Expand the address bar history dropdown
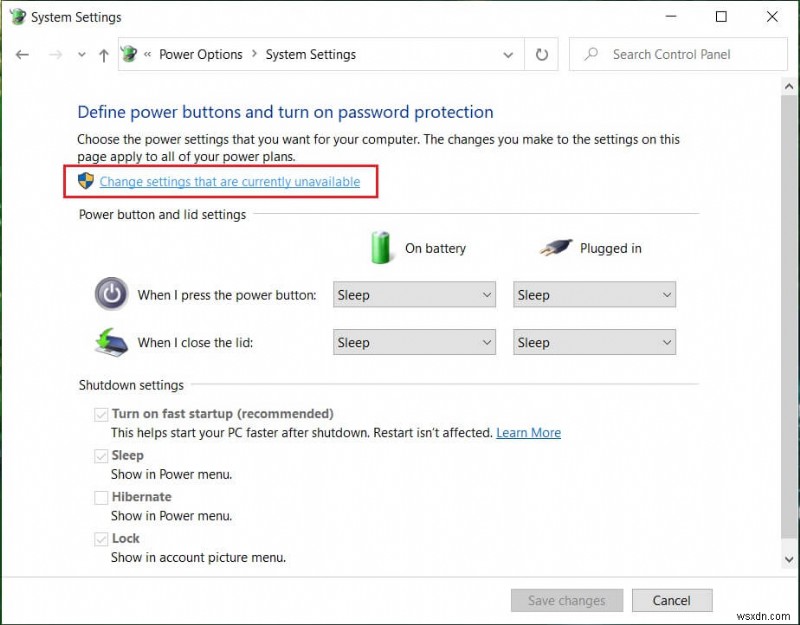The image size is (800, 625). pyautogui.click(x=508, y=54)
